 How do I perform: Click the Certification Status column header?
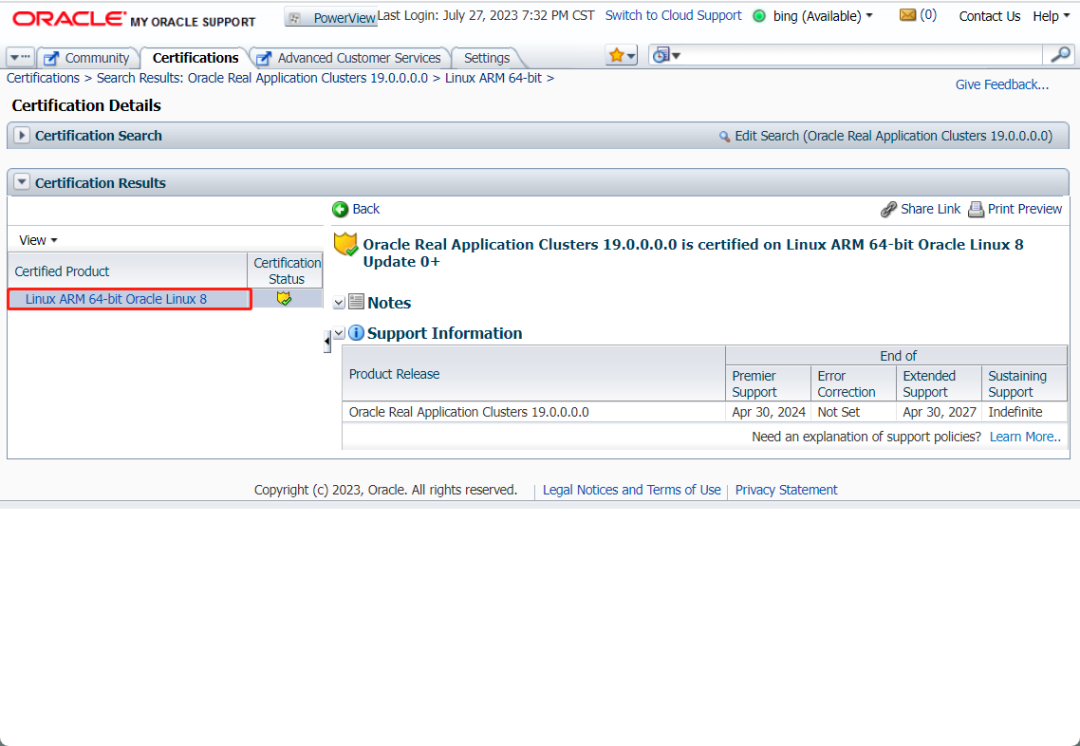tap(286, 271)
